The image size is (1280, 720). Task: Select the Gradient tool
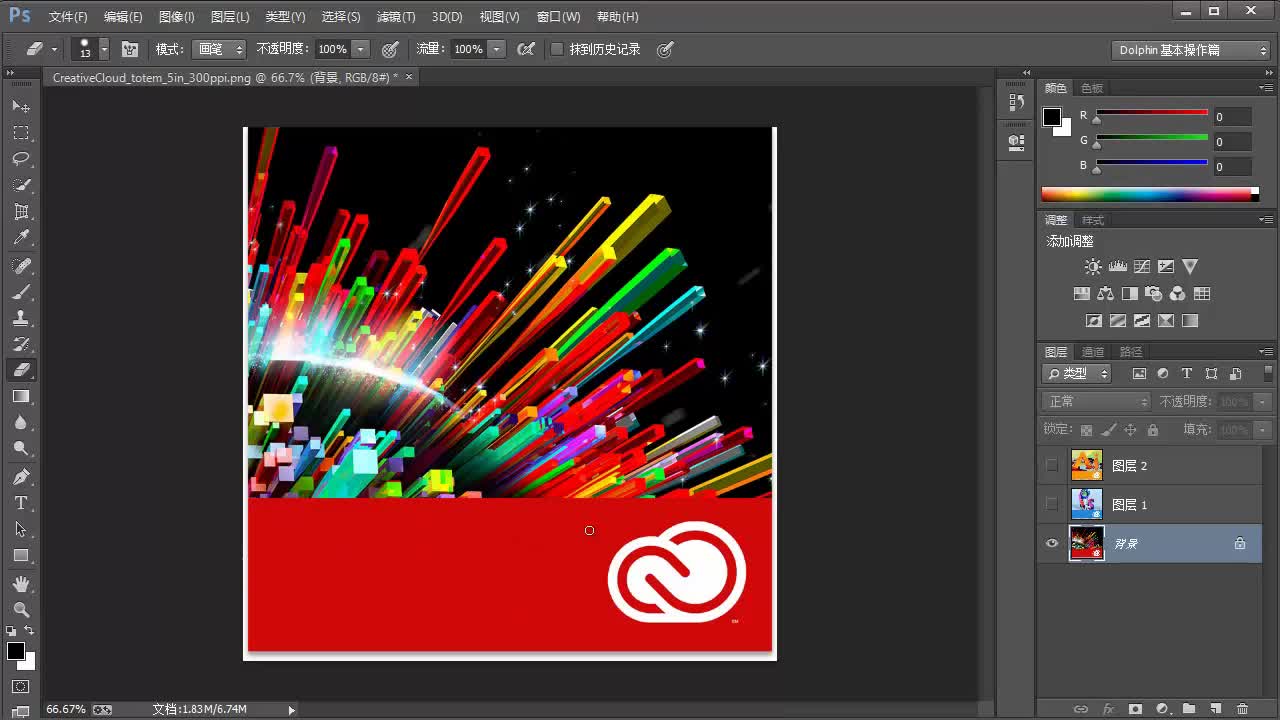(20, 396)
